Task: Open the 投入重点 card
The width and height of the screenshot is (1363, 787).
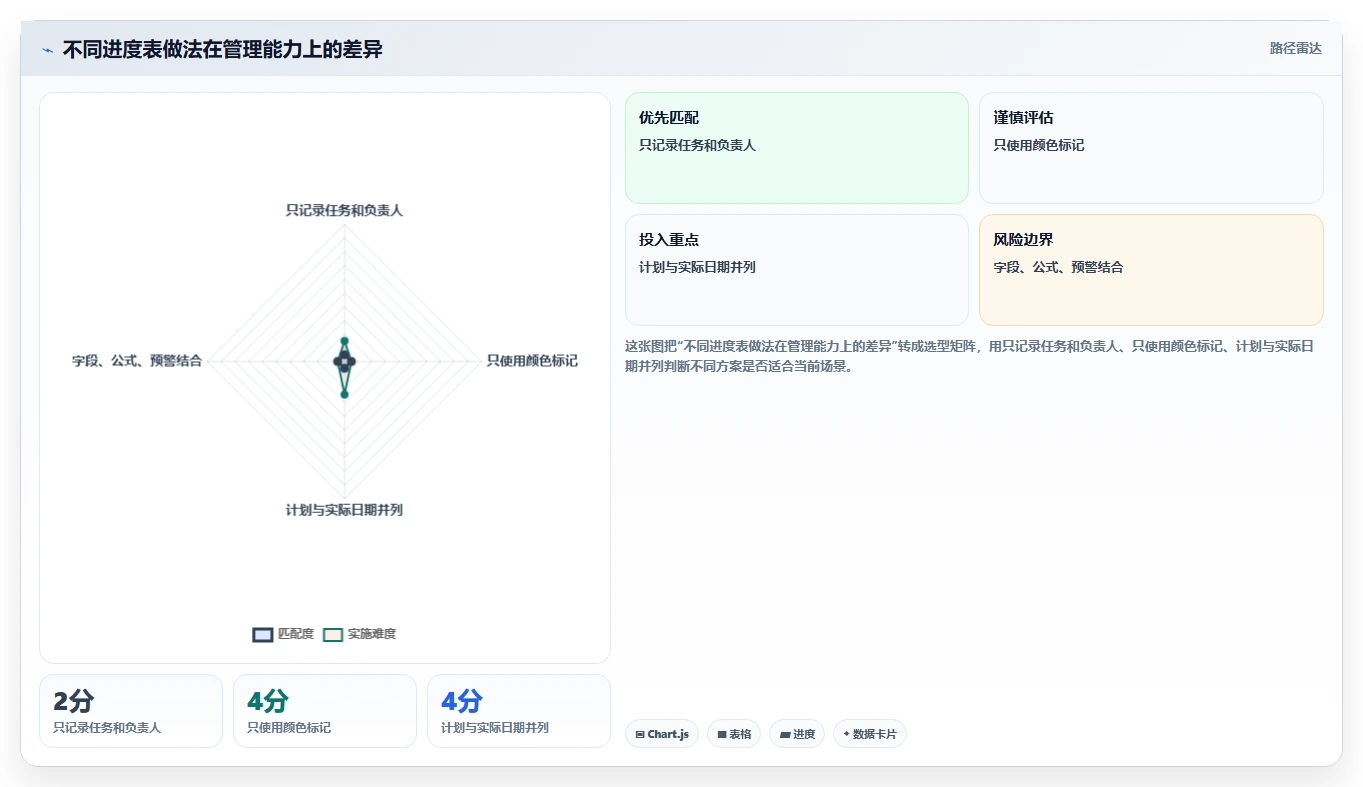Action: pos(797,270)
